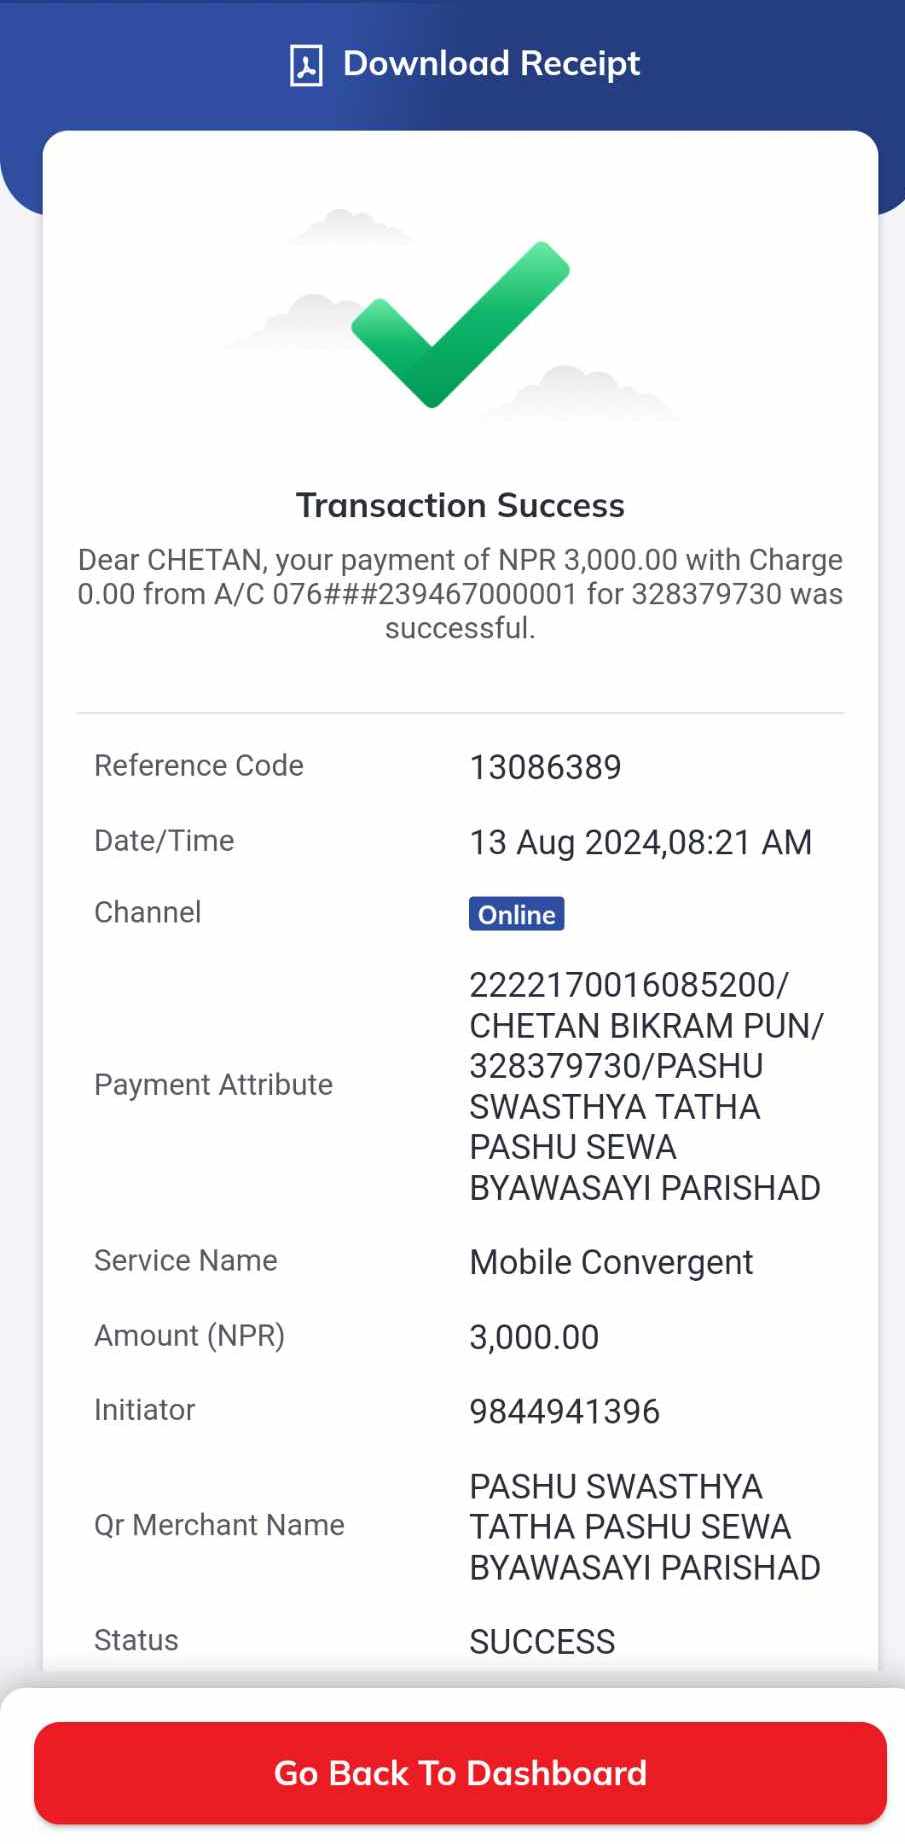Select the Qr merchant name value text
The width and height of the screenshot is (905, 1844).
pyautogui.click(x=645, y=1527)
